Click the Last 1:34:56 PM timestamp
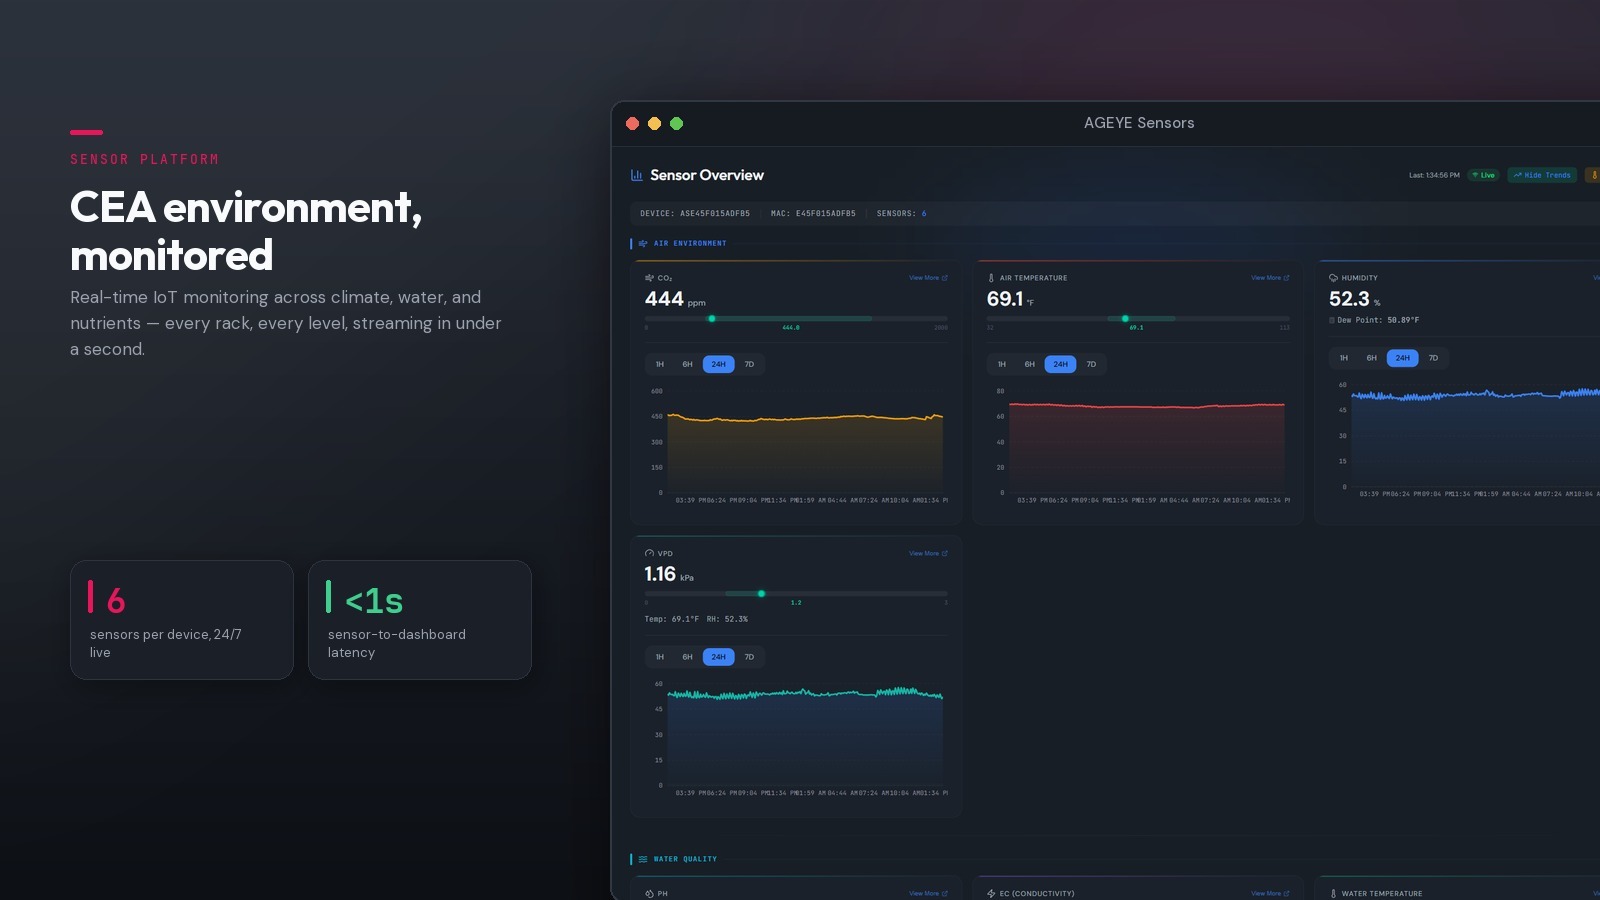 click(x=1434, y=175)
